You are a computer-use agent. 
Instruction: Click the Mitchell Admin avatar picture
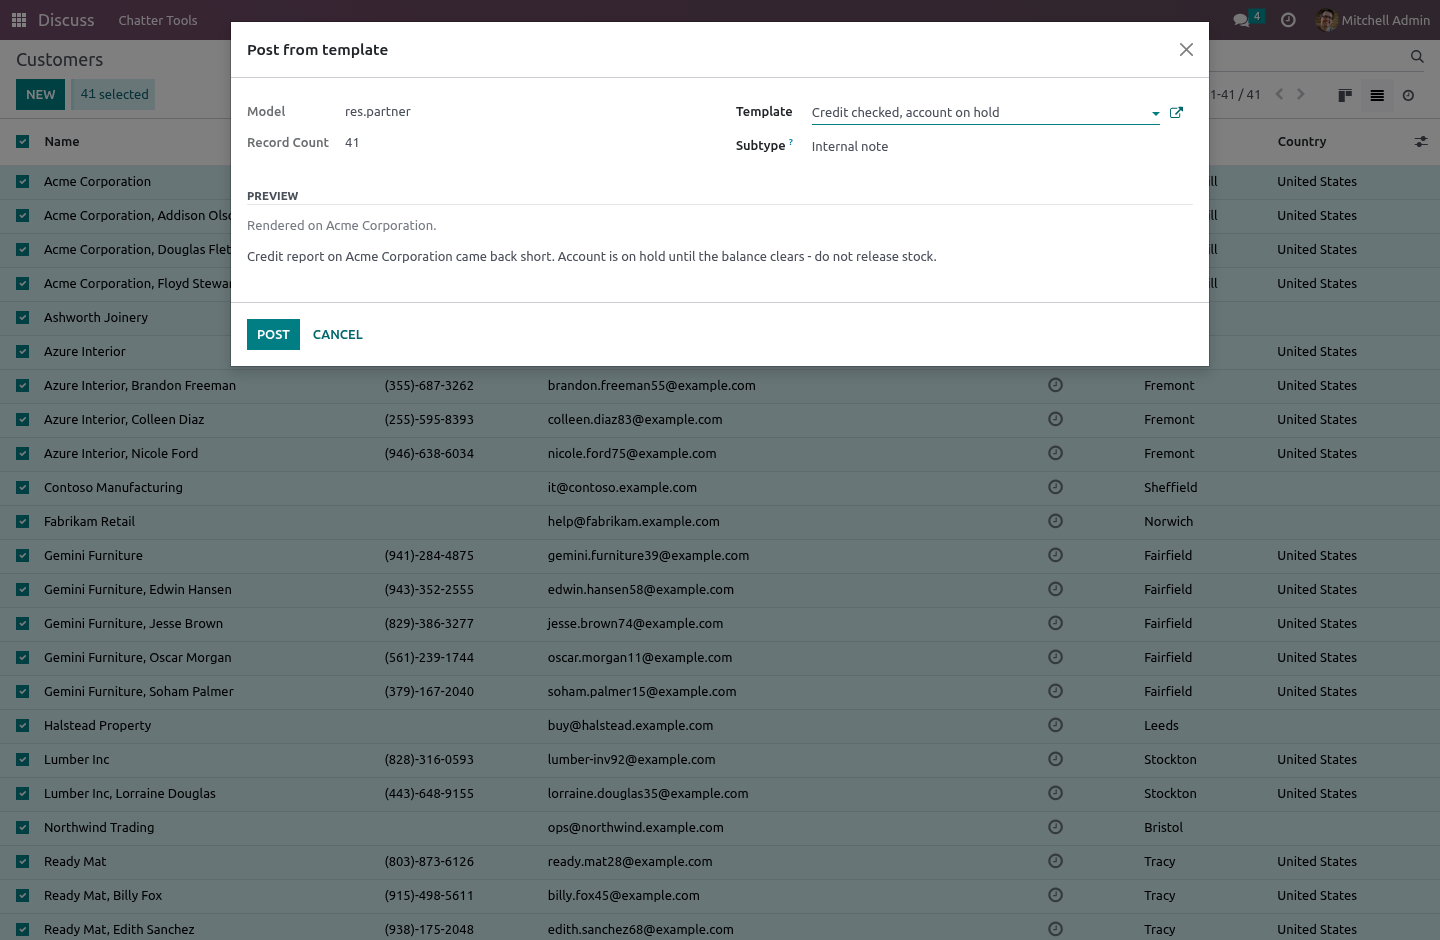click(x=1327, y=20)
